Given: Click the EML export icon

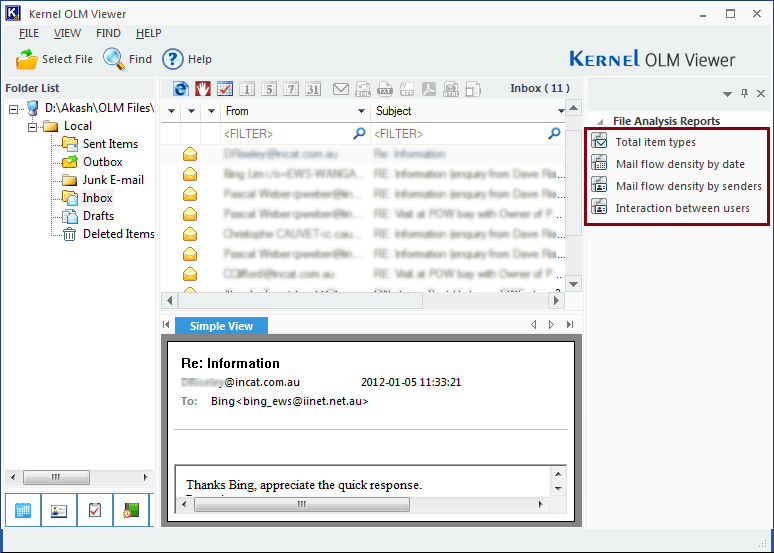Looking at the screenshot, I should click(x=363, y=89).
